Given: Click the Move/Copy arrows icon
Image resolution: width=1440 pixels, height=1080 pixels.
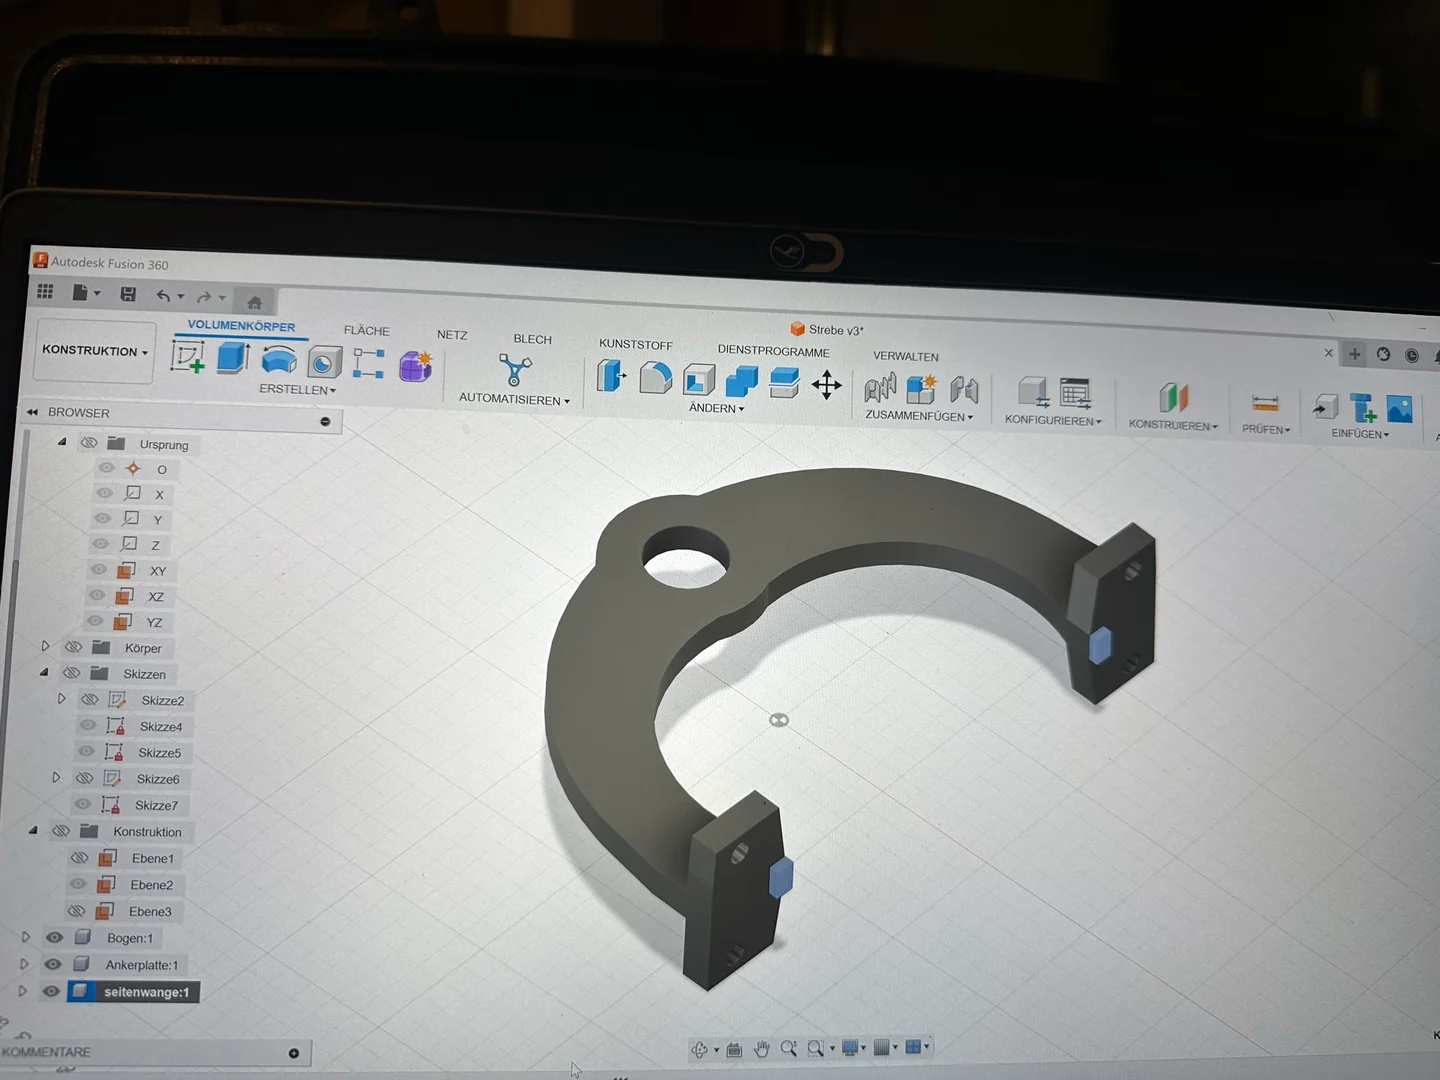Looking at the screenshot, I should click(826, 385).
